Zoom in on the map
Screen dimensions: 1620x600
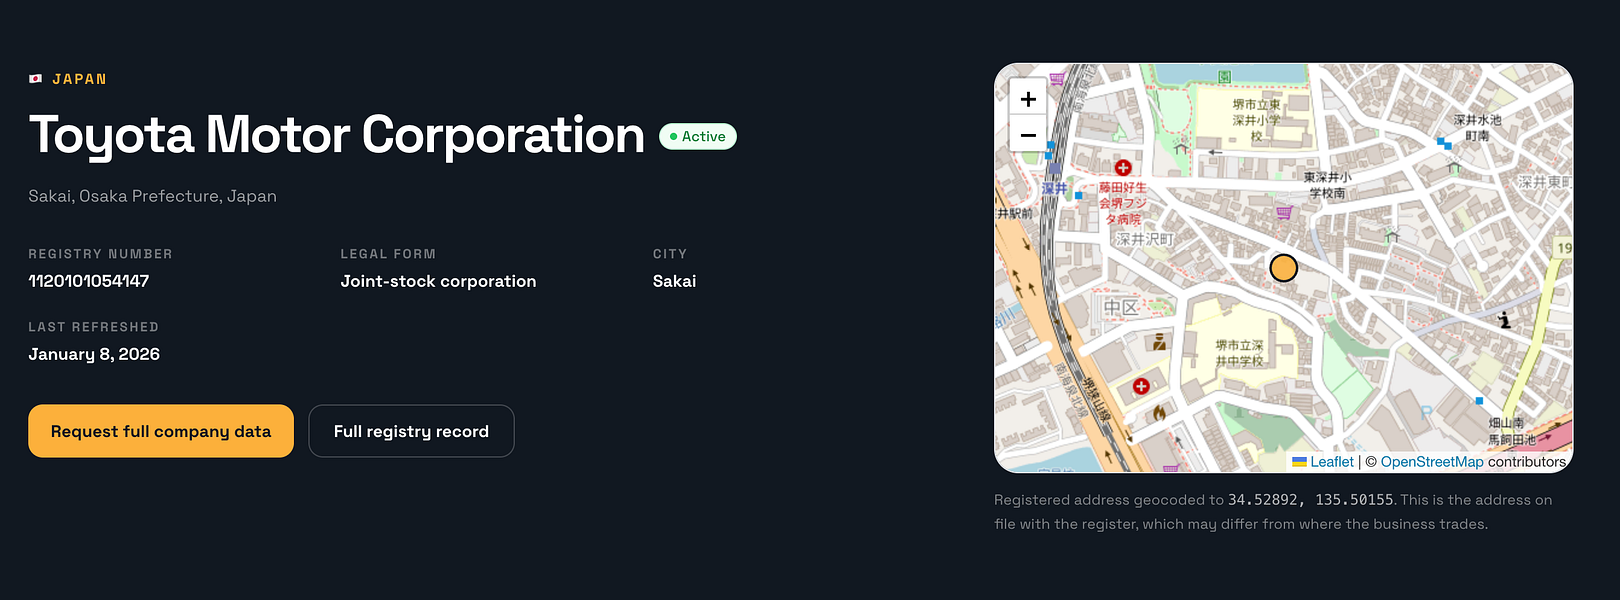click(1028, 99)
